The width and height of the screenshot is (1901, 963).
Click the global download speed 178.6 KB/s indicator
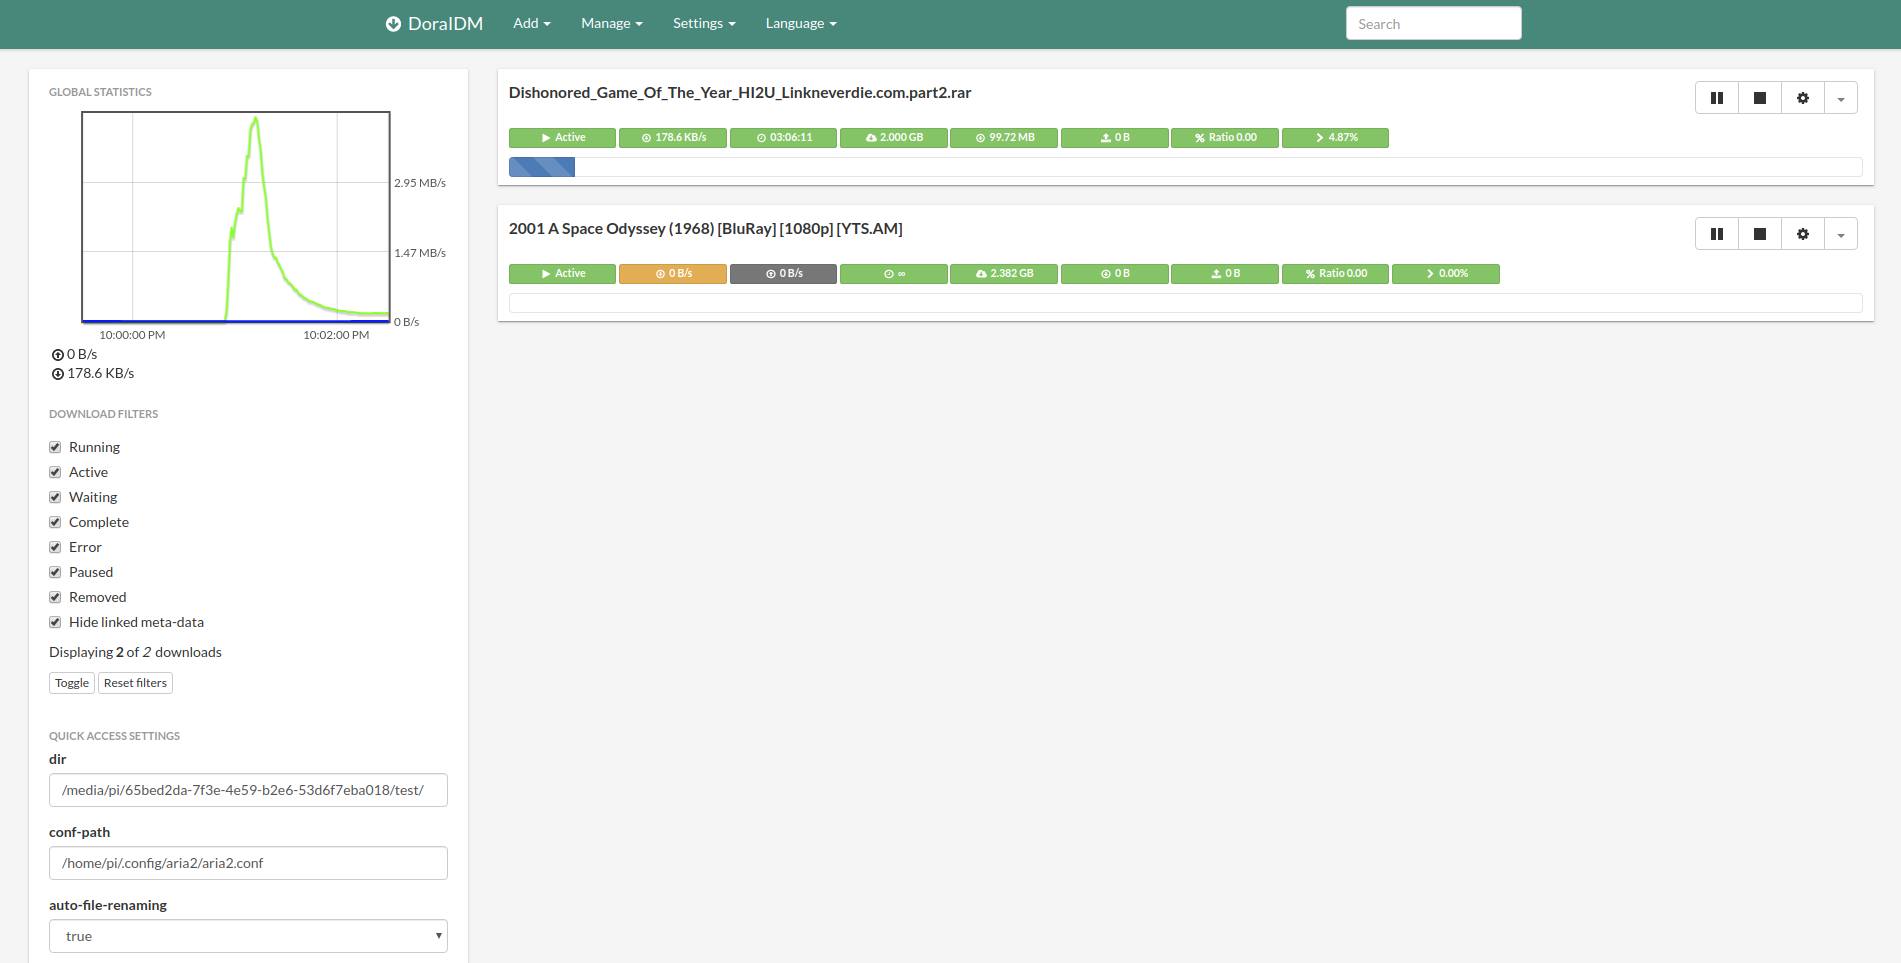(92, 373)
